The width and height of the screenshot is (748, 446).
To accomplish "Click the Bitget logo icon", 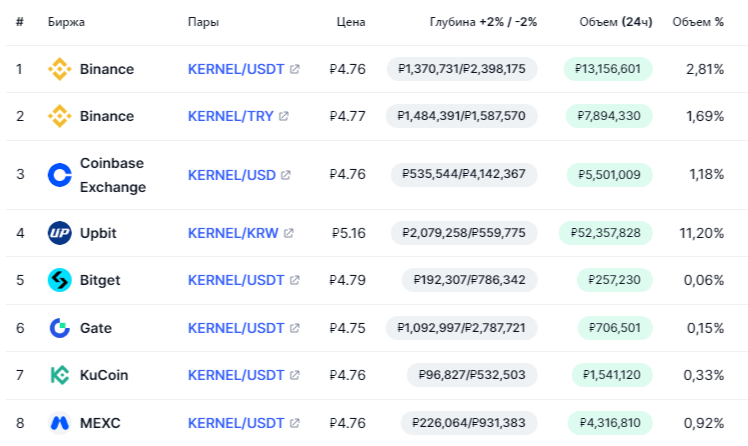I will coord(60,280).
